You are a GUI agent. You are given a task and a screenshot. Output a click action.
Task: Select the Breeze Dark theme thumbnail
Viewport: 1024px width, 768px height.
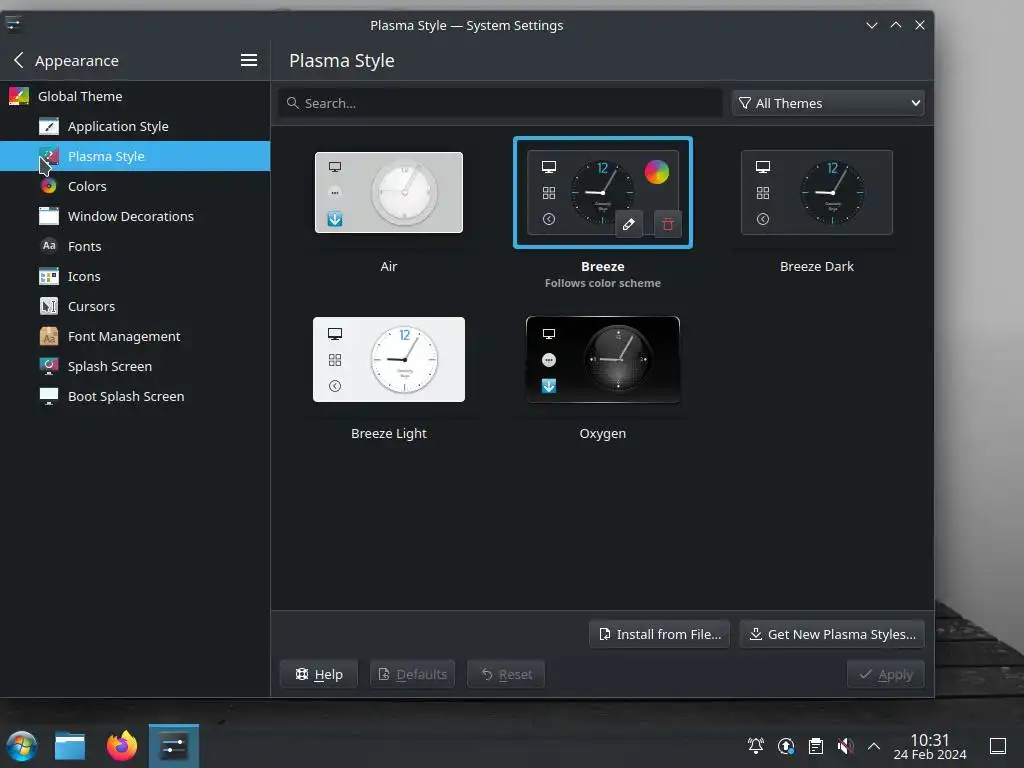[816, 193]
